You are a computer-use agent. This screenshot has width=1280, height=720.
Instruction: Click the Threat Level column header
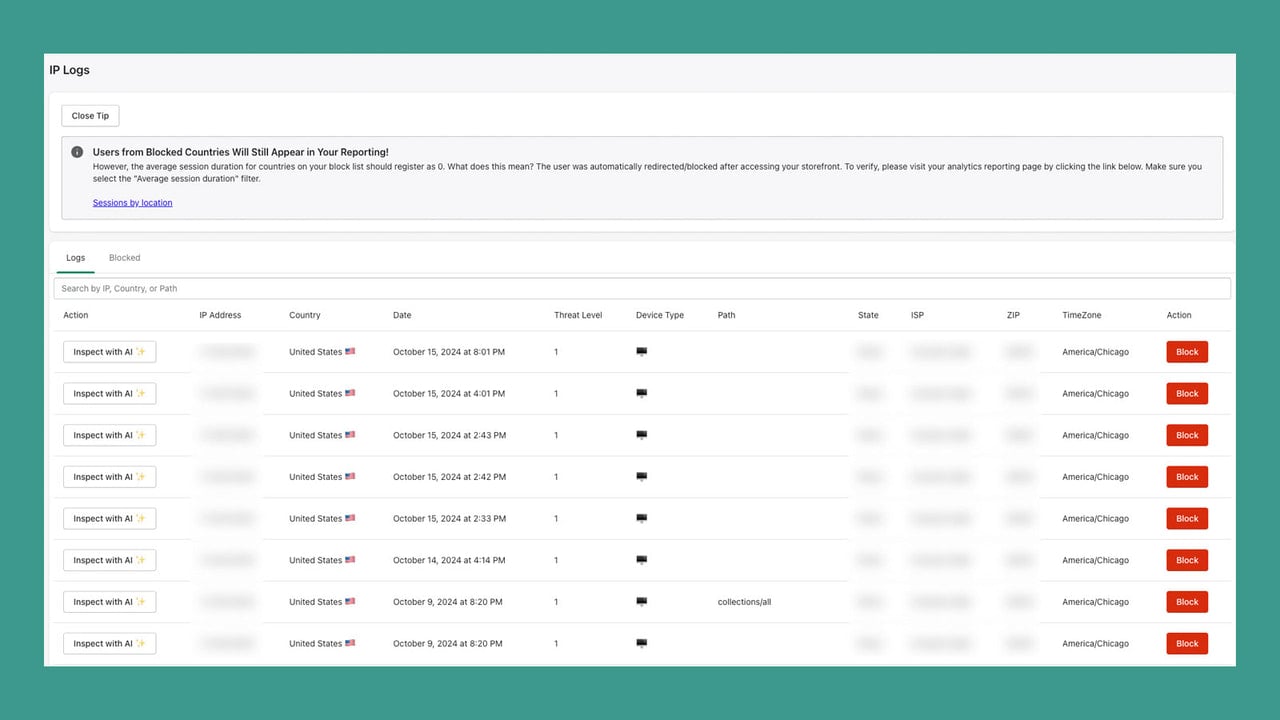click(x=578, y=315)
